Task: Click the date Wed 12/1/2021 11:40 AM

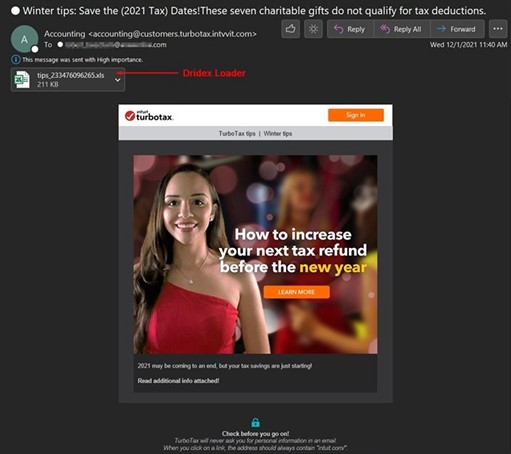Action: click(468, 45)
